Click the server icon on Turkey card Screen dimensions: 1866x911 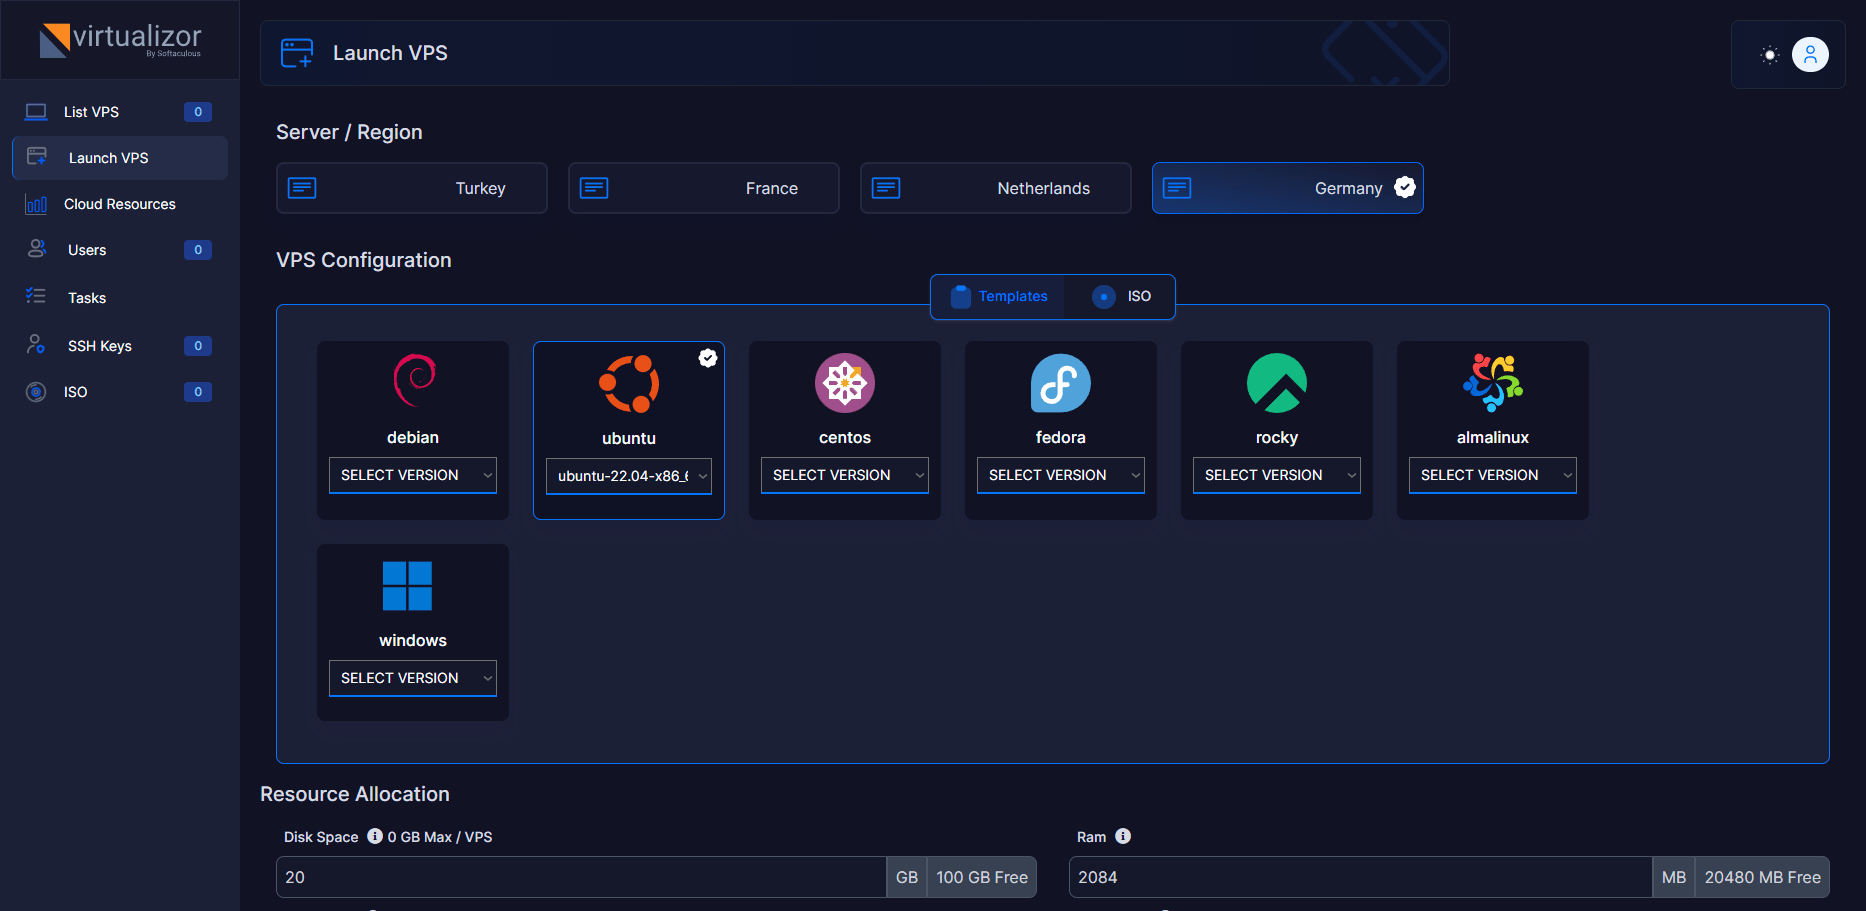(302, 188)
